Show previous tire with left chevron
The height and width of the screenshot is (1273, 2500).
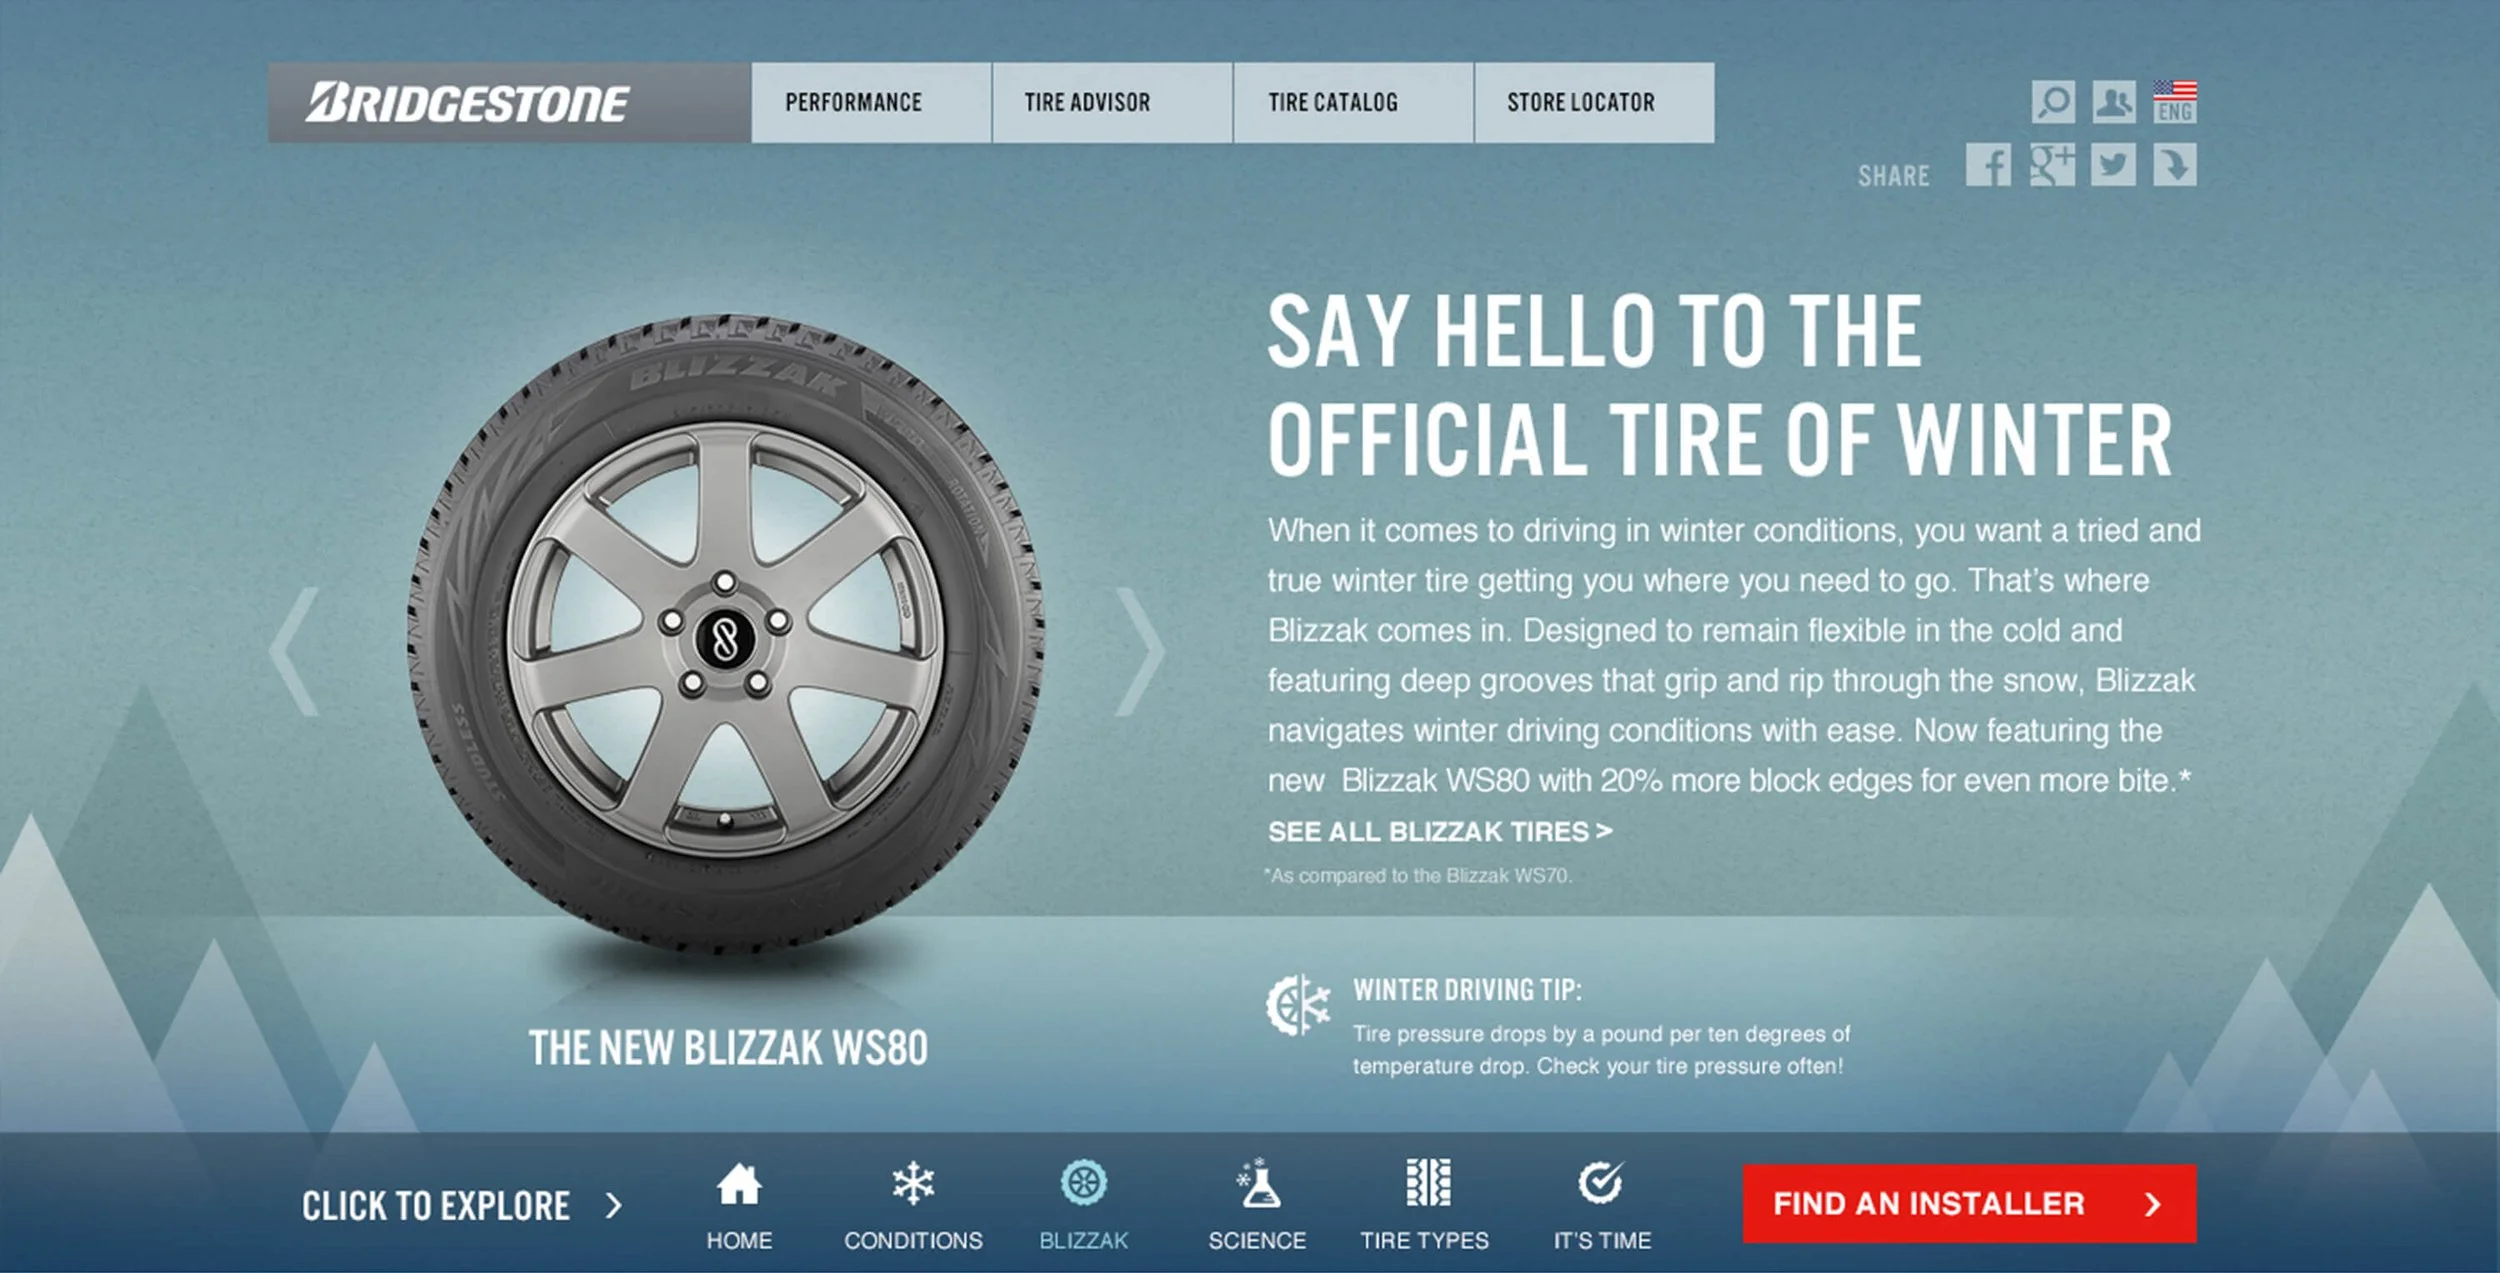tap(294, 651)
